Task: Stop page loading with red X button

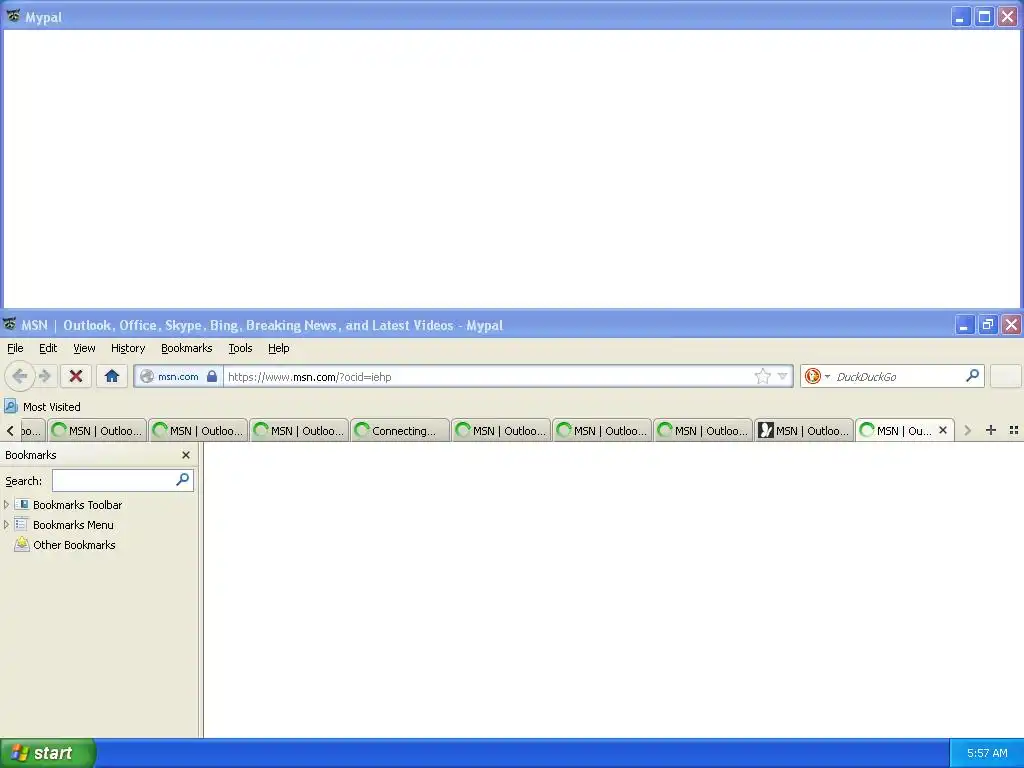Action: click(x=76, y=376)
